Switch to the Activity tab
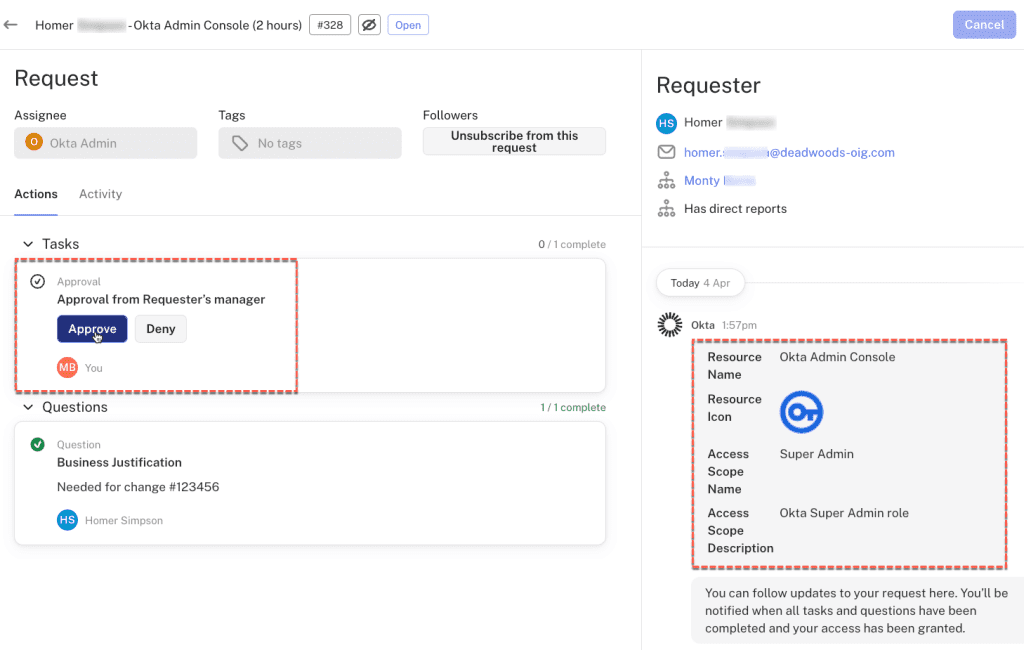The height and width of the screenshot is (650, 1024). coord(101,194)
